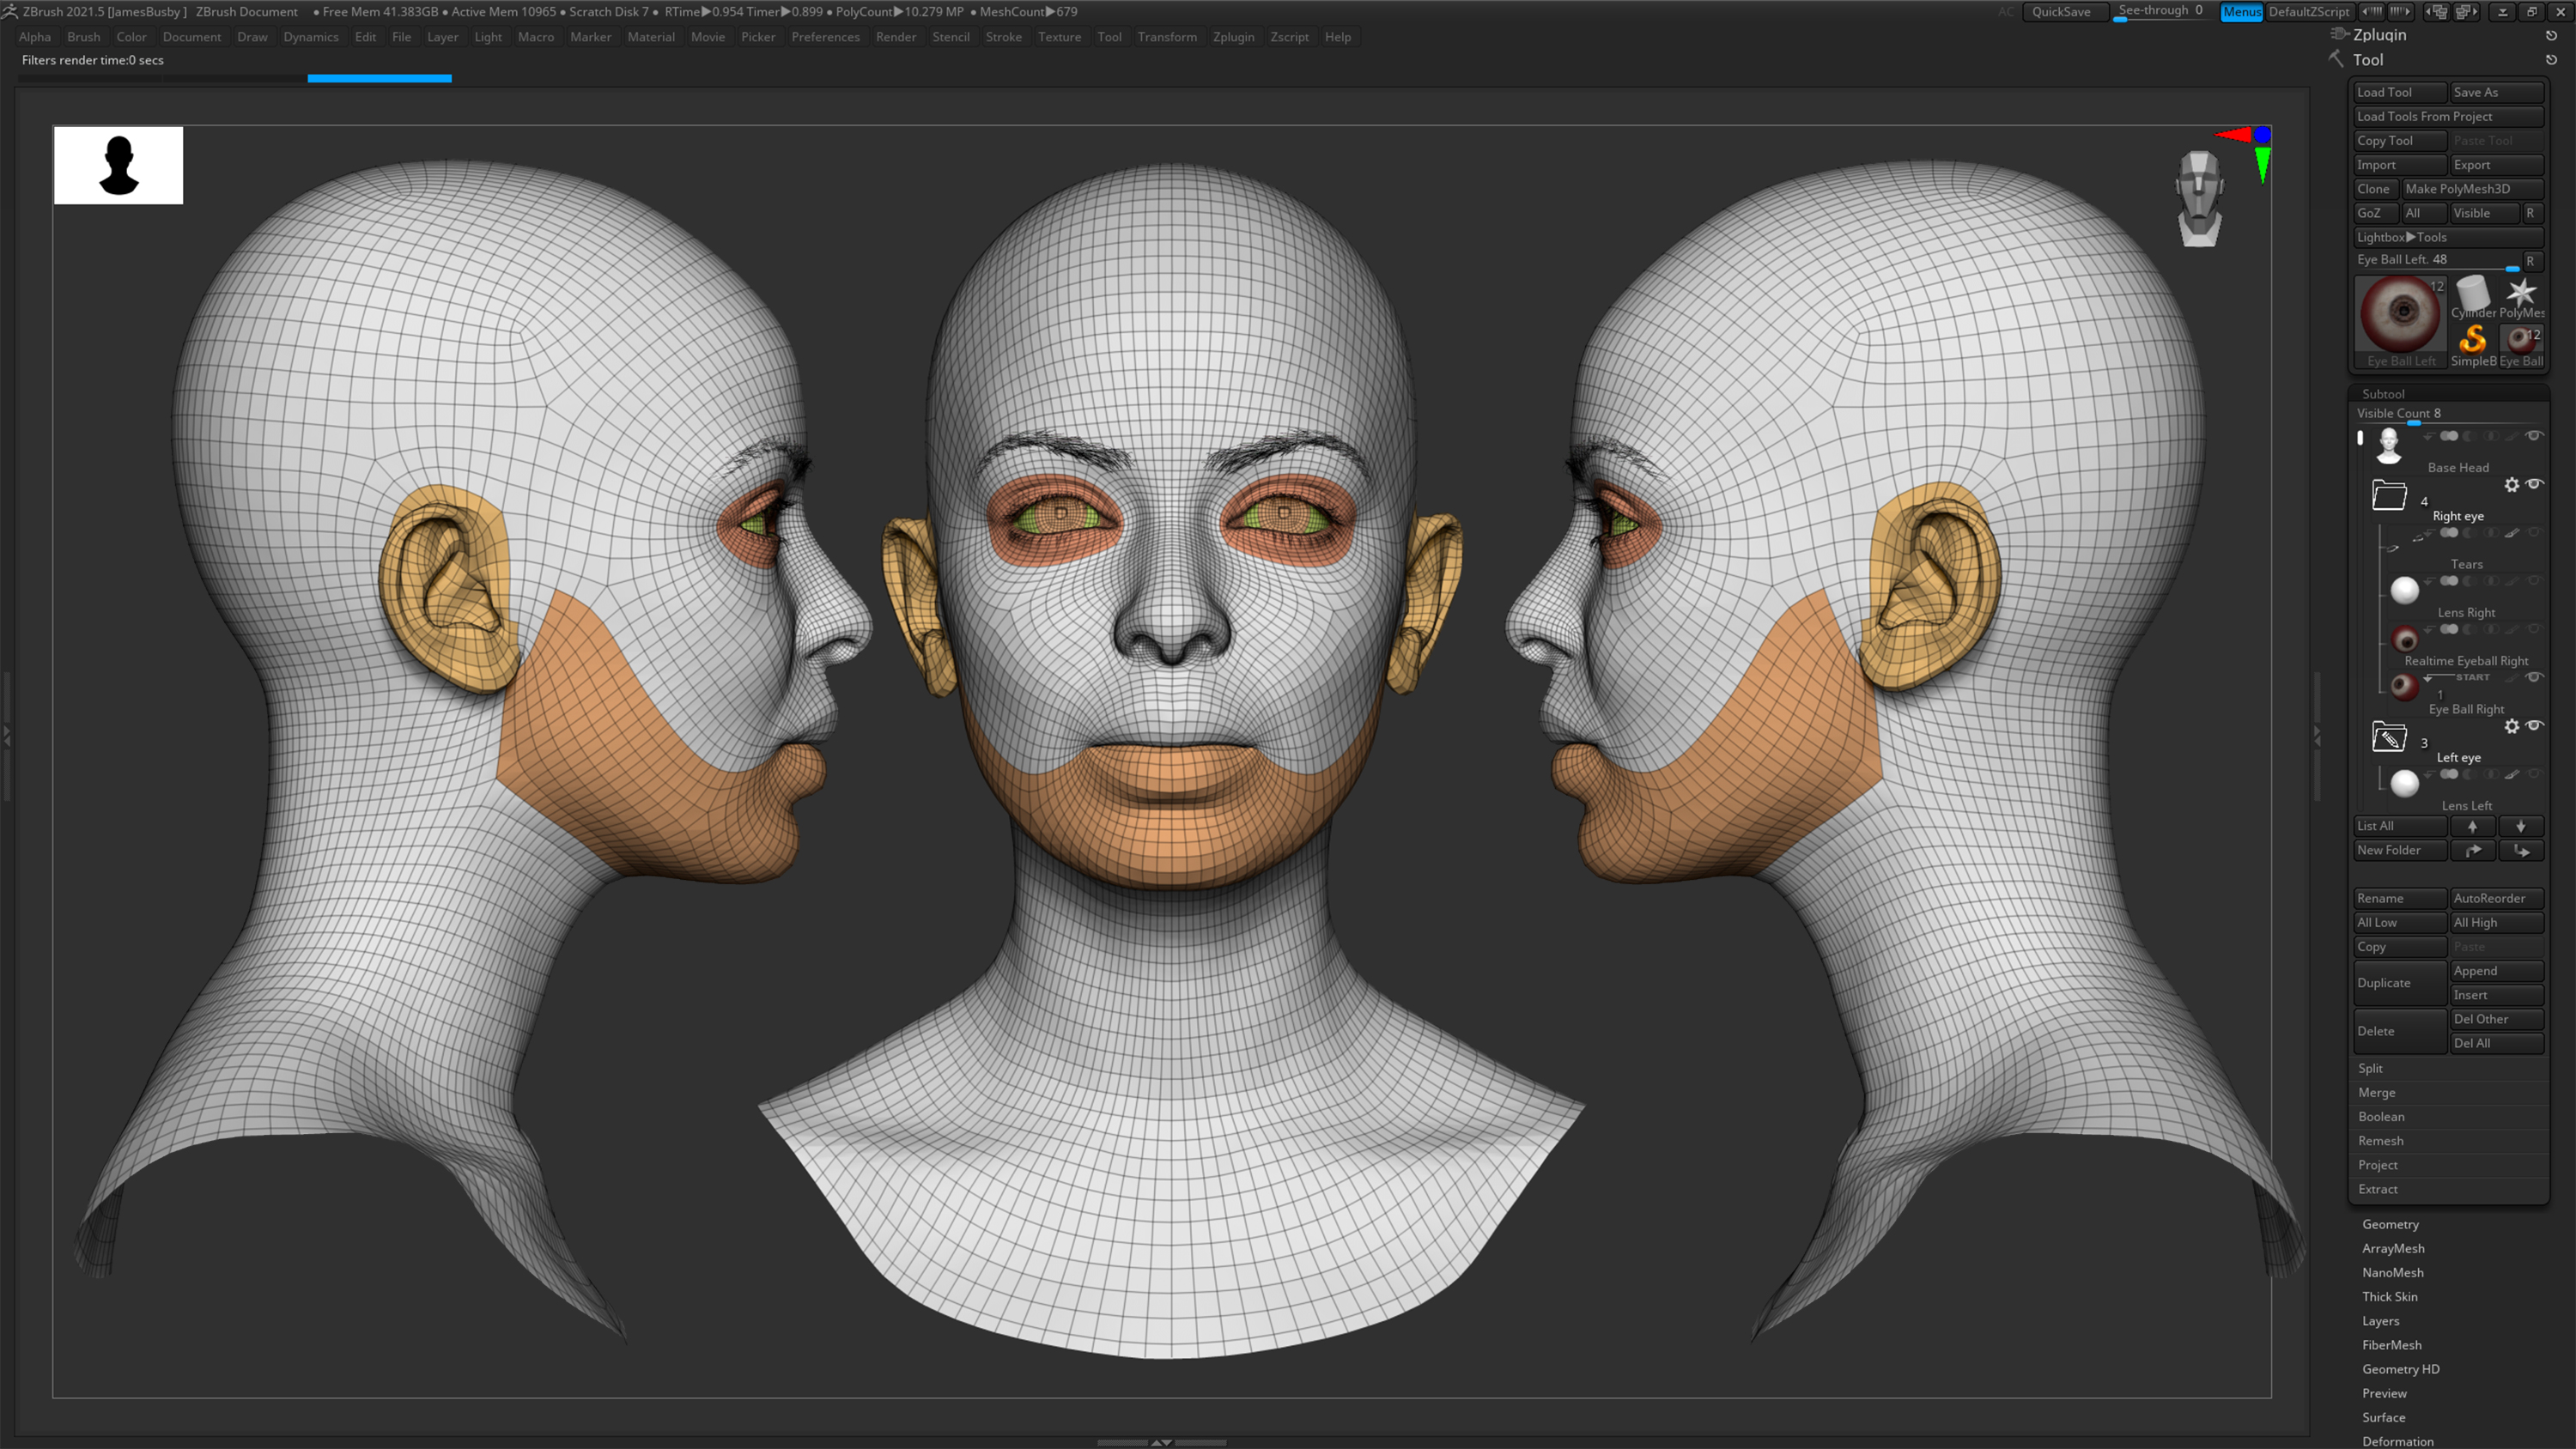
Task: Click the ZBrush logo at top left
Action: point(10,11)
